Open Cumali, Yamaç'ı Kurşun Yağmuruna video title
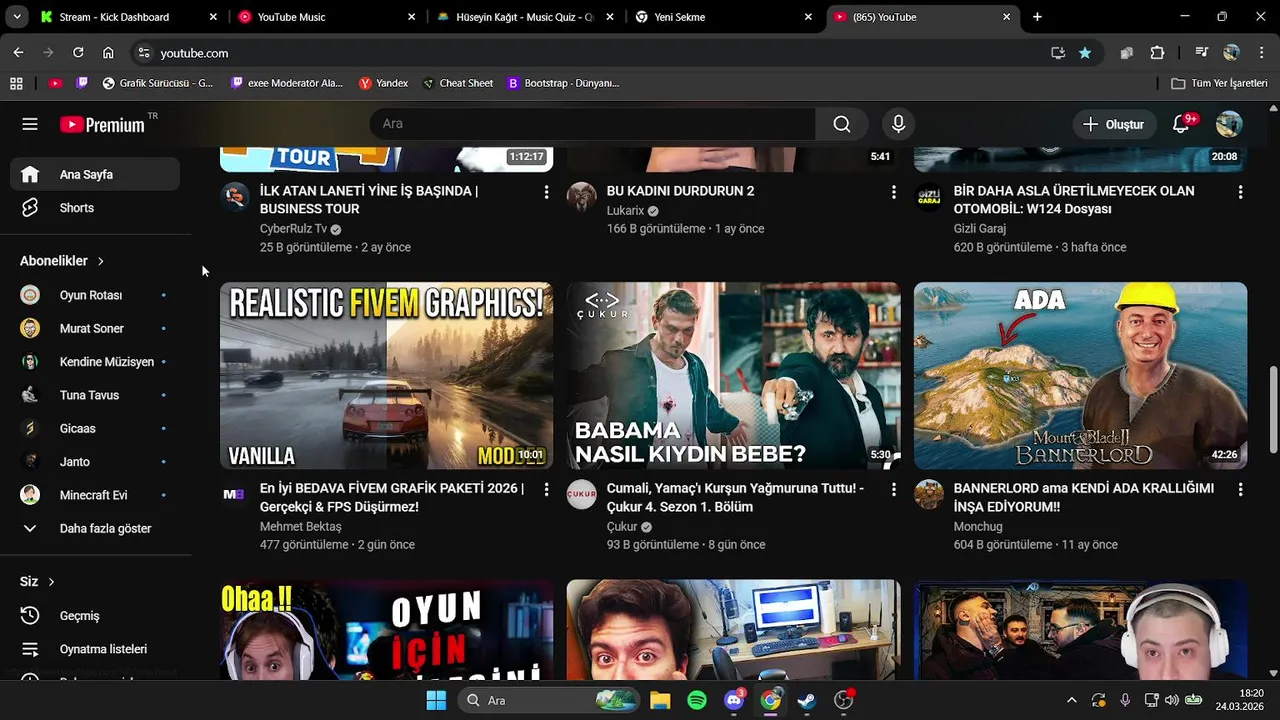 pos(735,498)
